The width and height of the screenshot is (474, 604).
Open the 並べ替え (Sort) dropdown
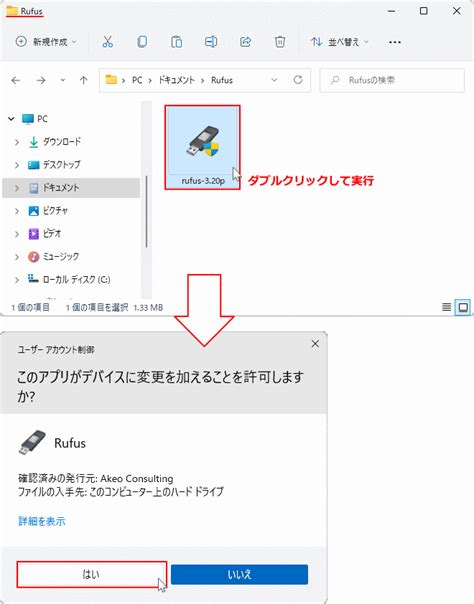click(340, 42)
